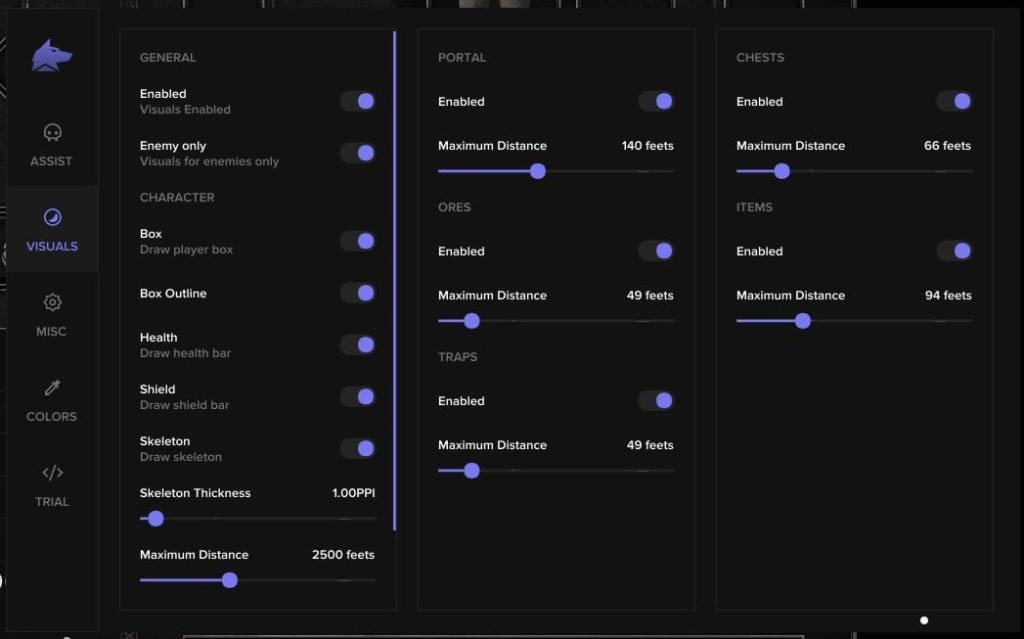
Task: Turn off the Chests Enabled toggle
Action: coord(954,101)
